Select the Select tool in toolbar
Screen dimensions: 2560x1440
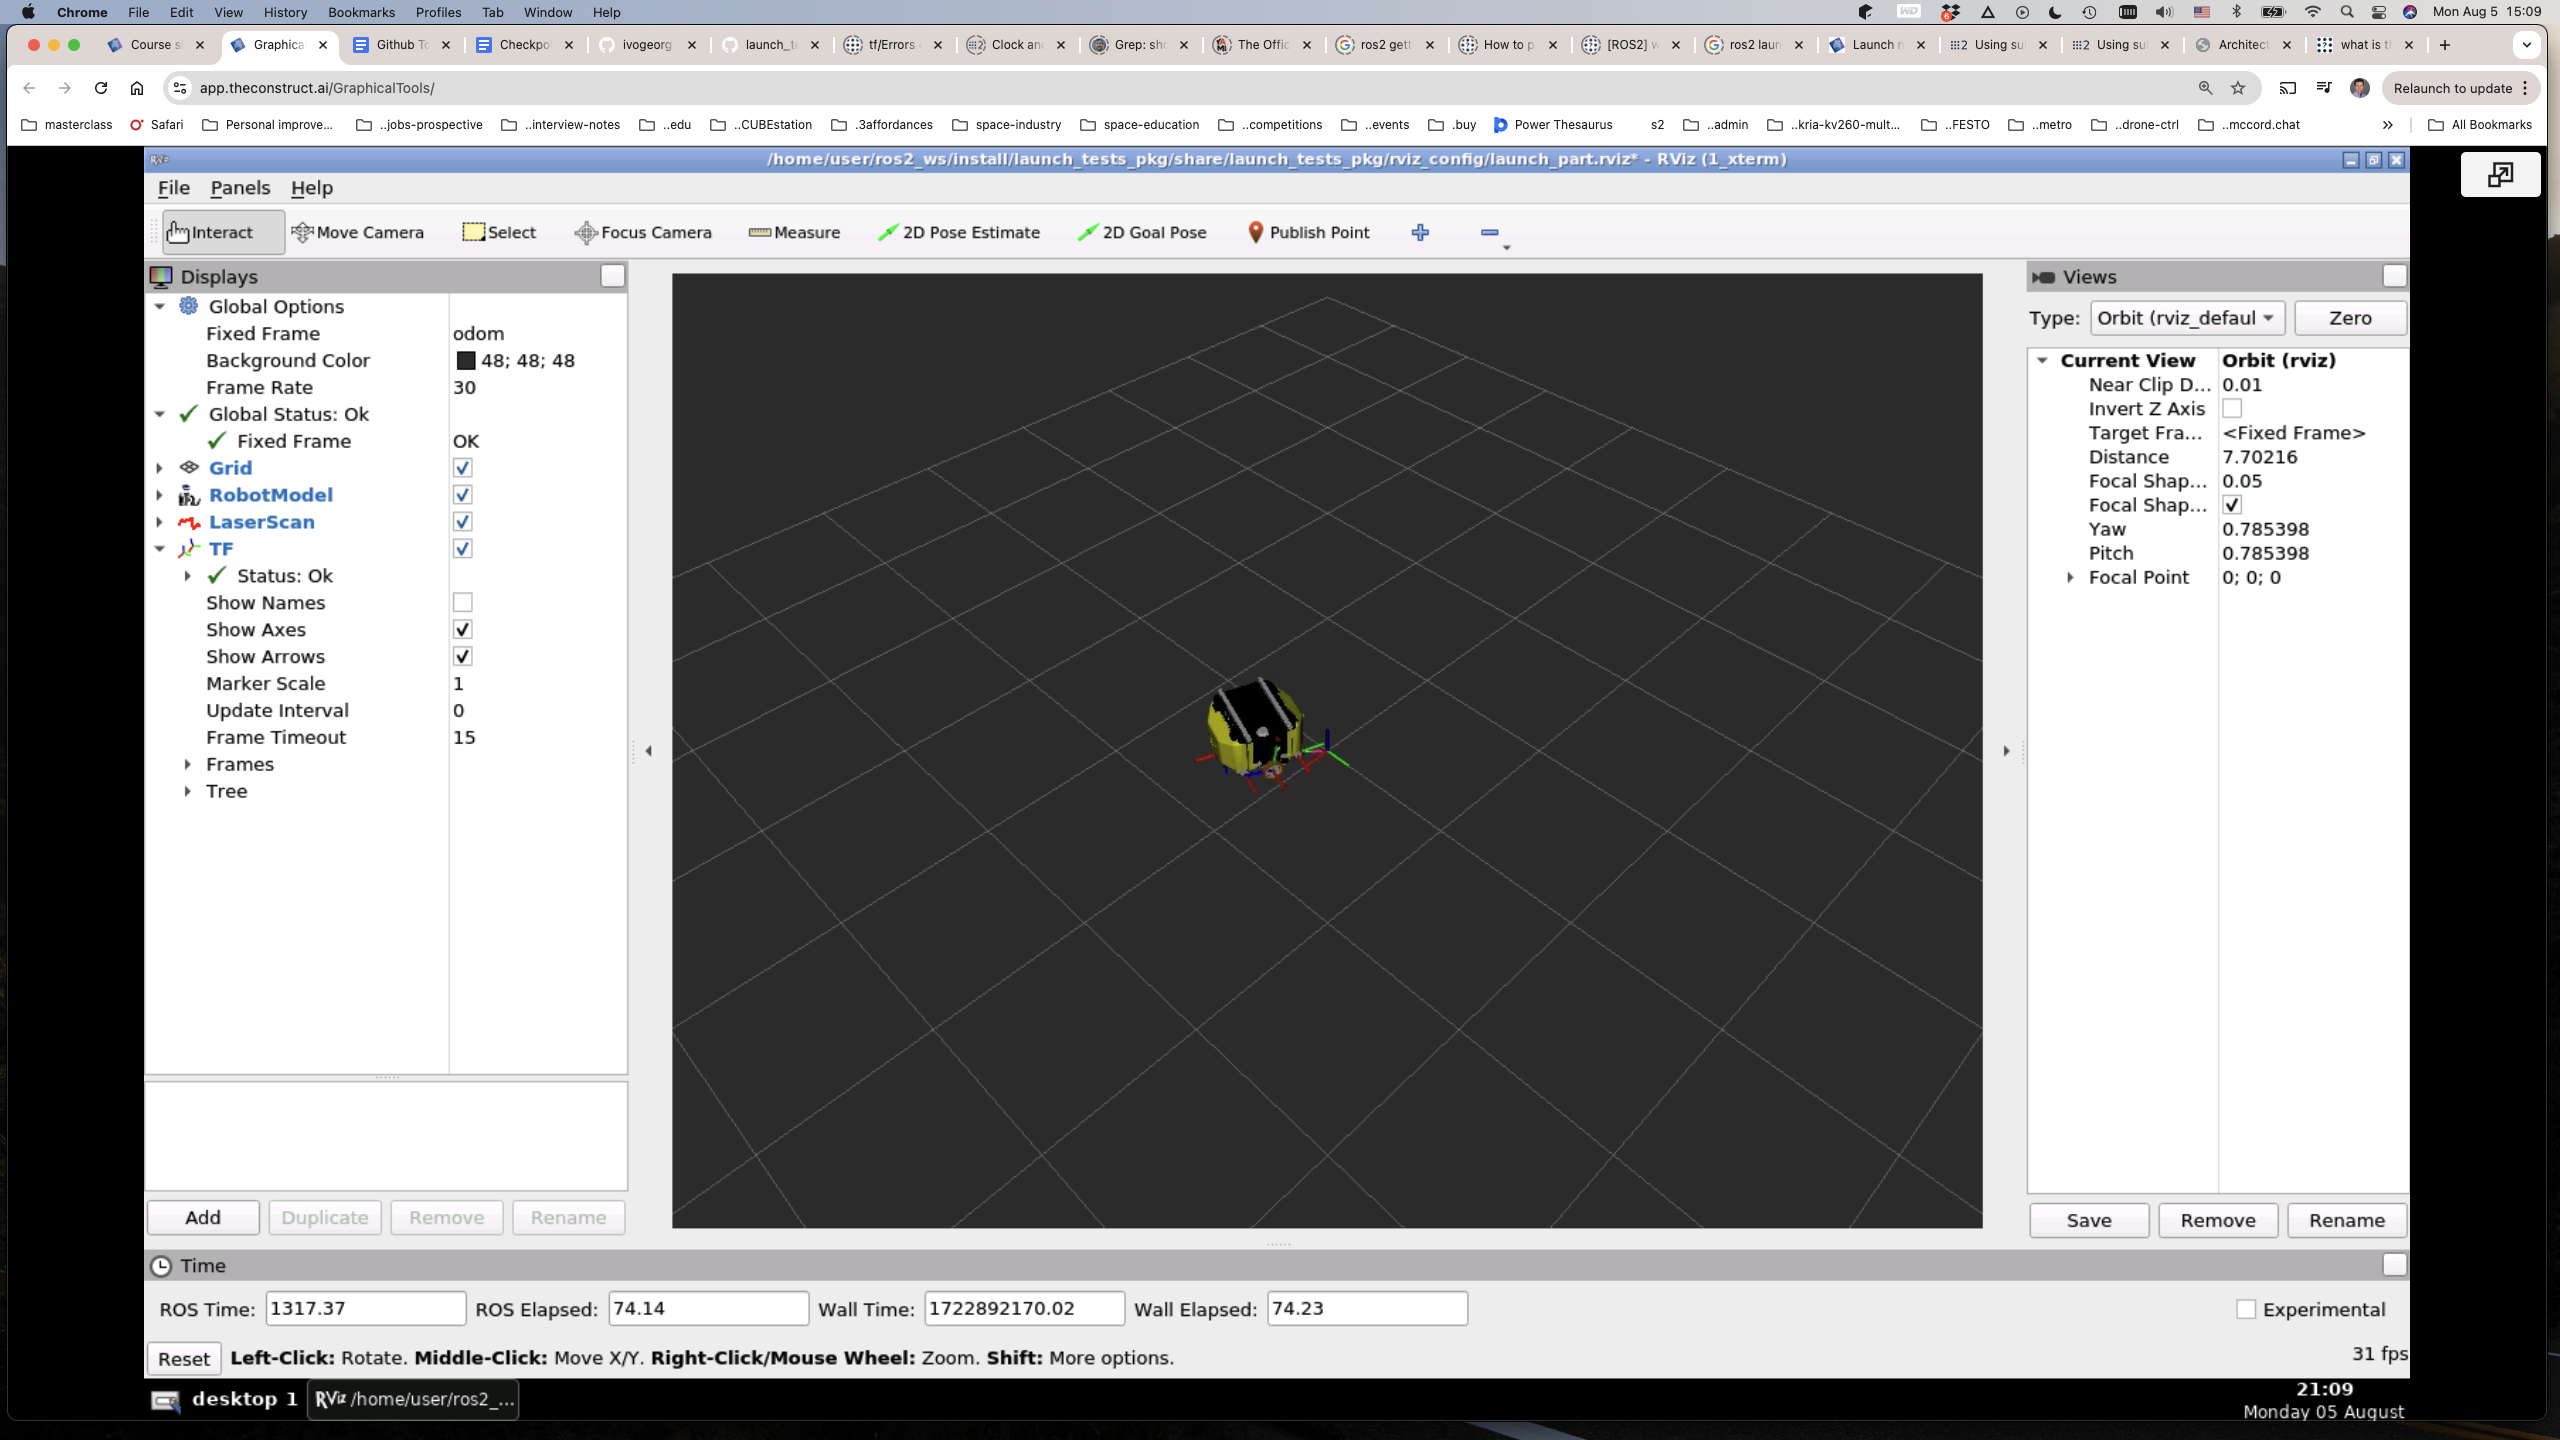pos(498,230)
